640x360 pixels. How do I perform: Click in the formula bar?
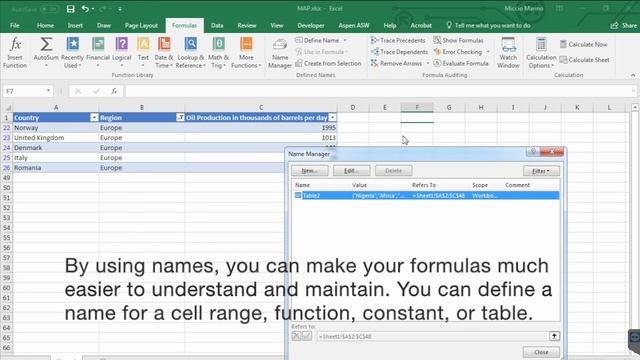click(378, 91)
